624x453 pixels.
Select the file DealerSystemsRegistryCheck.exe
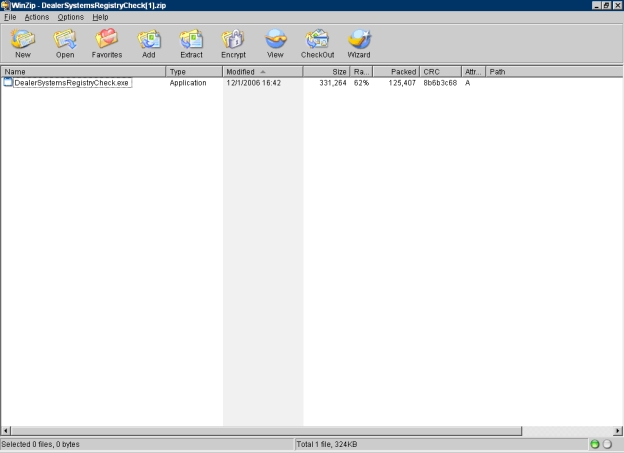pos(72,83)
